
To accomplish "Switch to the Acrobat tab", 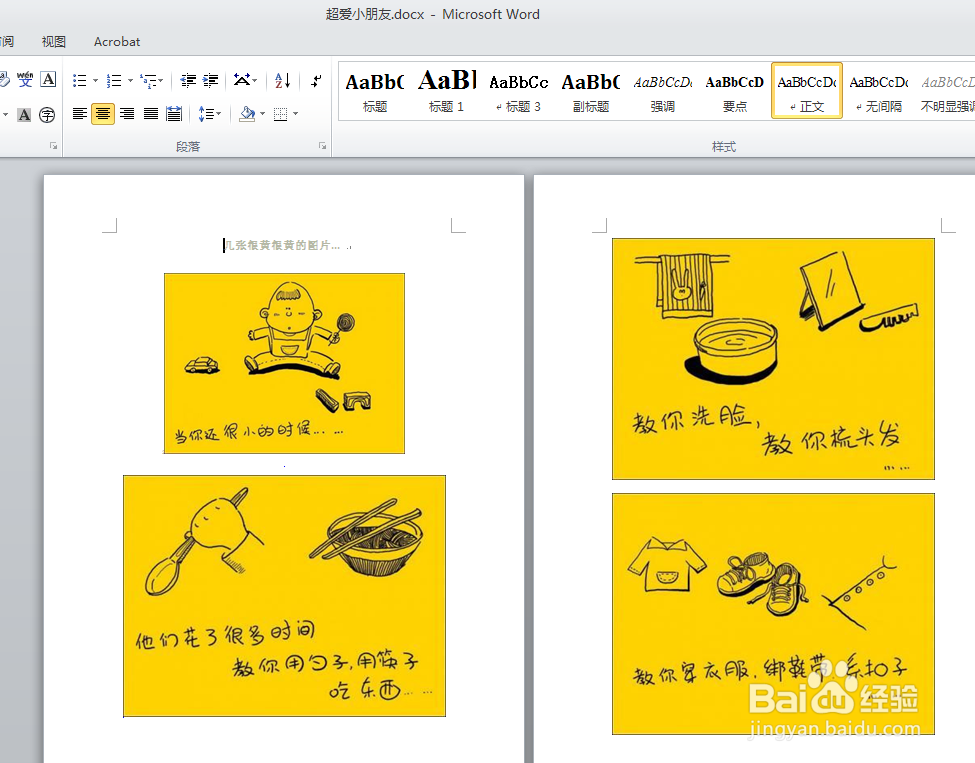I will point(116,41).
